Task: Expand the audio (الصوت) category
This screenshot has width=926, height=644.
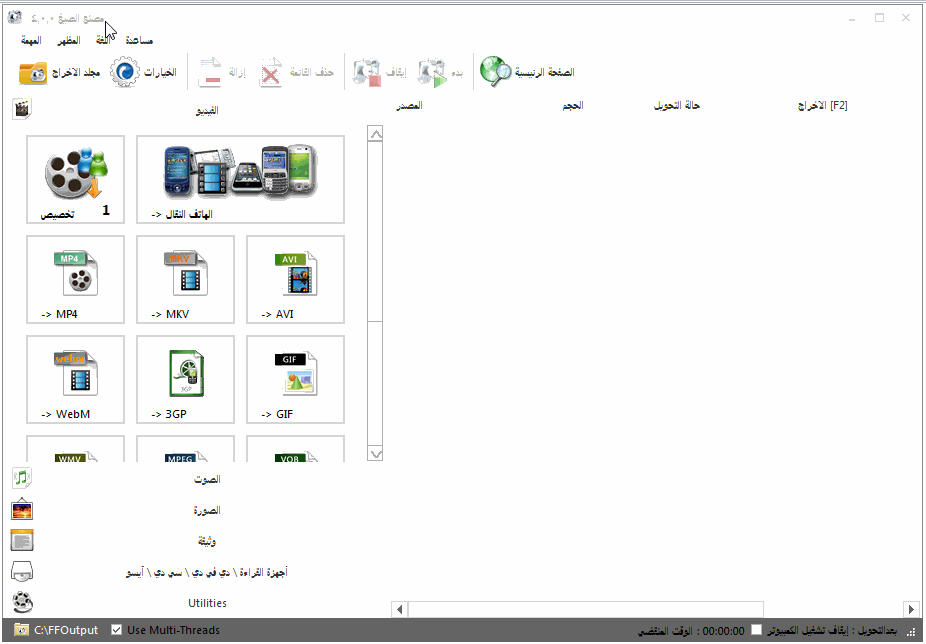Action: click(x=207, y=479)
